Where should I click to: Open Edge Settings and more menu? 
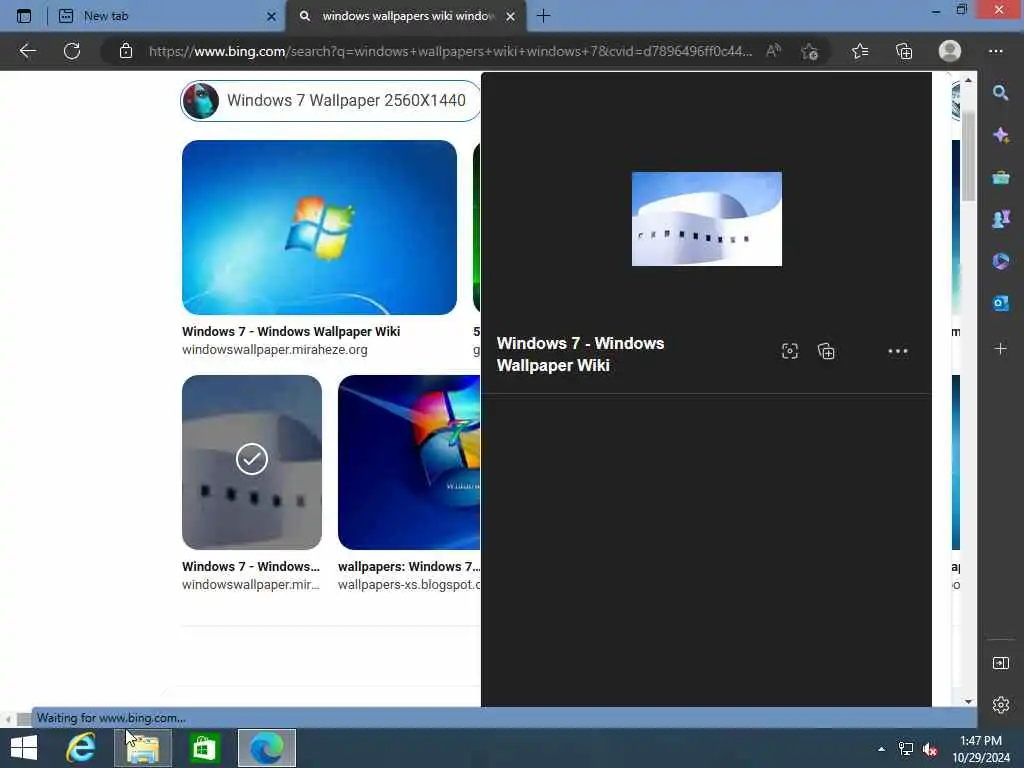coord(995,51)
